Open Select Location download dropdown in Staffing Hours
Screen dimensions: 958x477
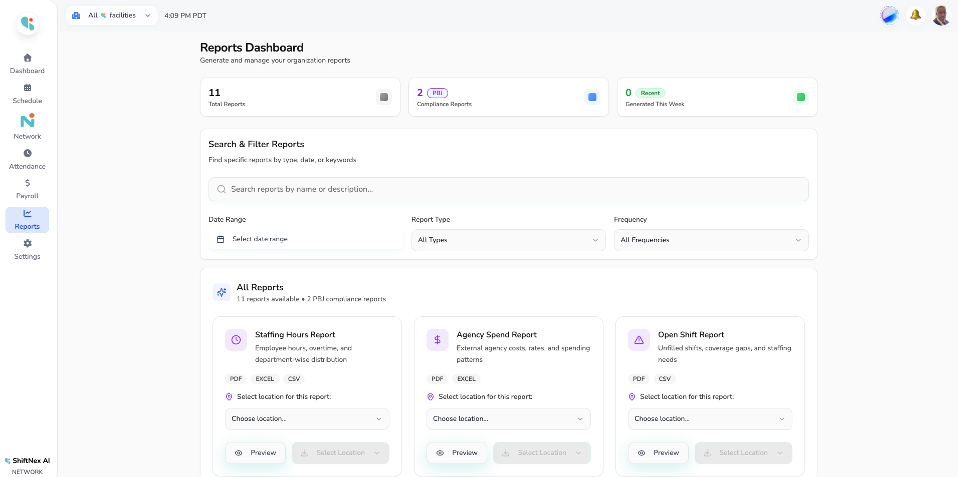[x=340, y=453]
